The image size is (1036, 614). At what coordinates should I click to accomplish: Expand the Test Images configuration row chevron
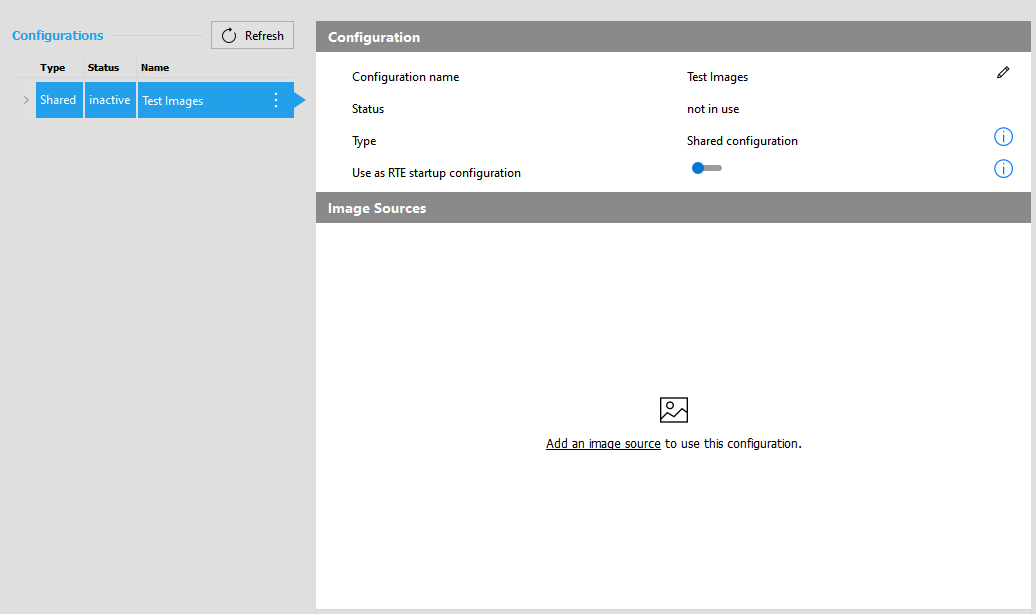click(26, 100)
